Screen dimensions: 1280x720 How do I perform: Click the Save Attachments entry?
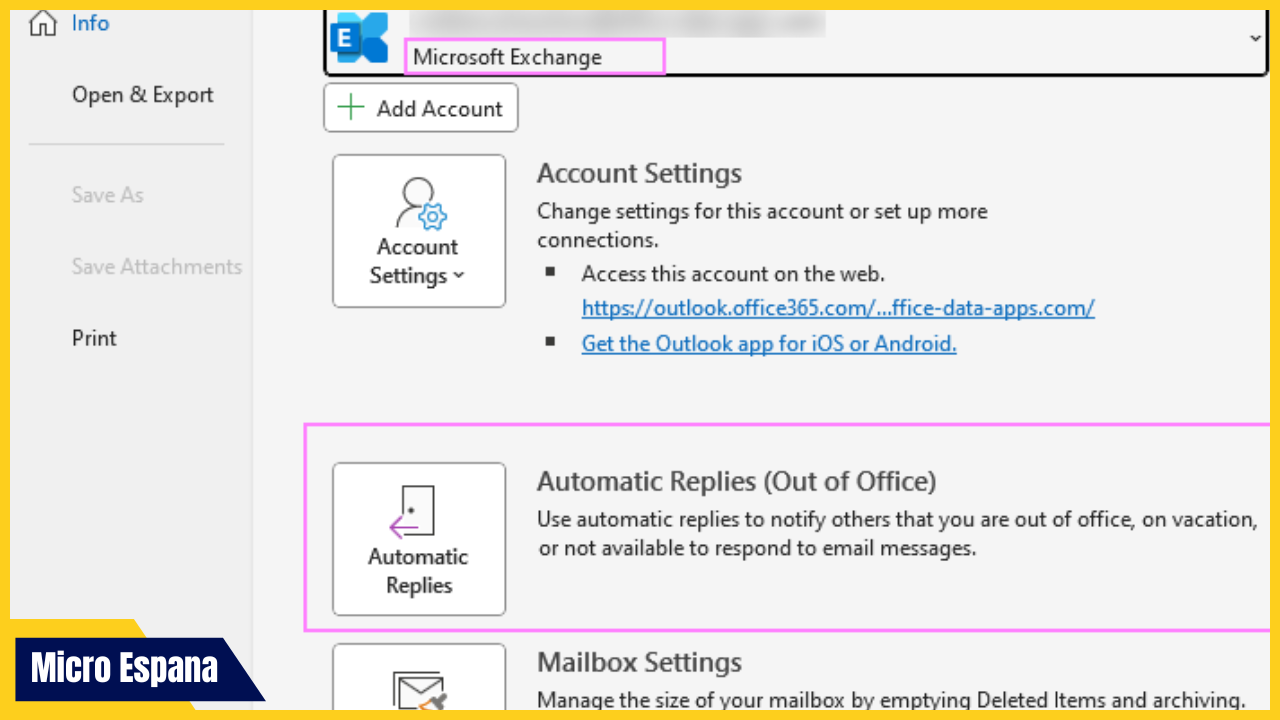[157, 266]
